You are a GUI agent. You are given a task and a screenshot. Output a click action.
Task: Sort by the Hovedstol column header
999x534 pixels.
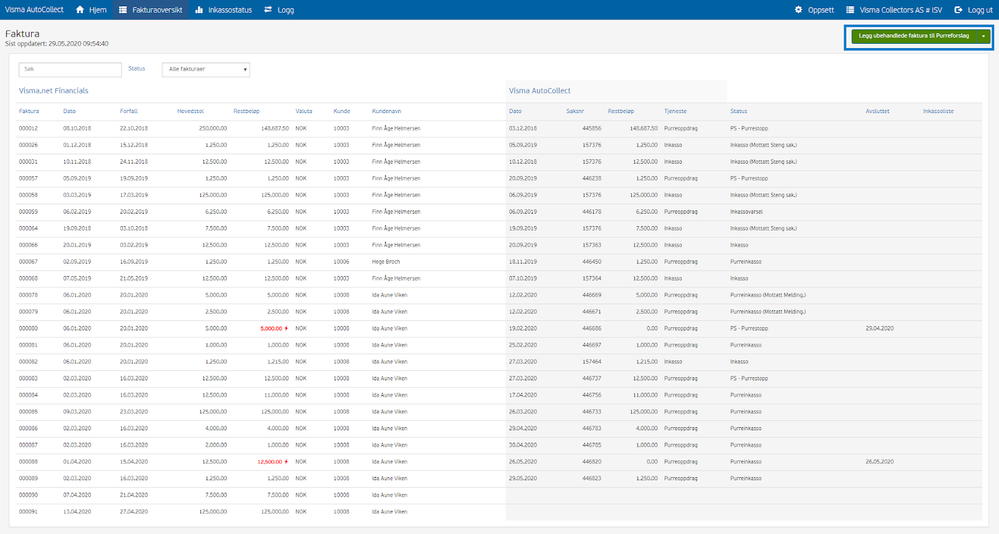[x=190, y=111]
